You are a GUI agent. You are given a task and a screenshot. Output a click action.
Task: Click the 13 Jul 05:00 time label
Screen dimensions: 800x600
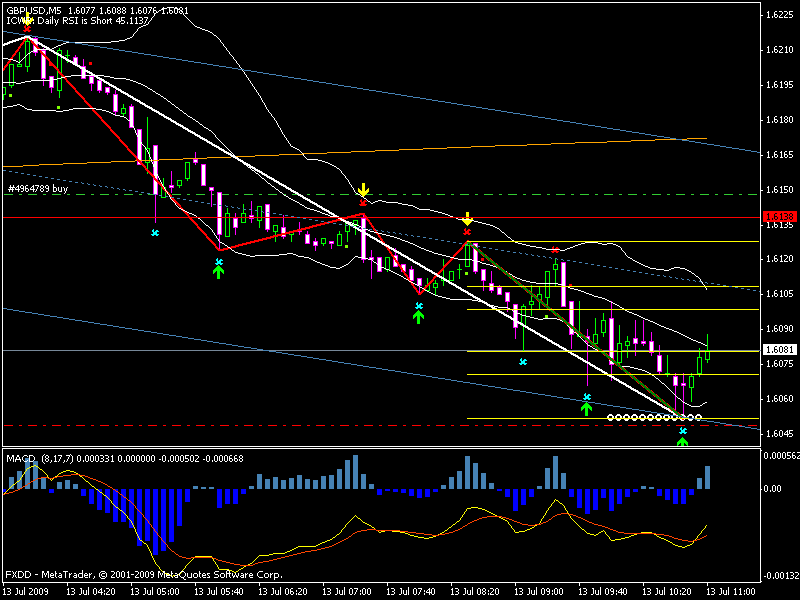coord(155,592)
